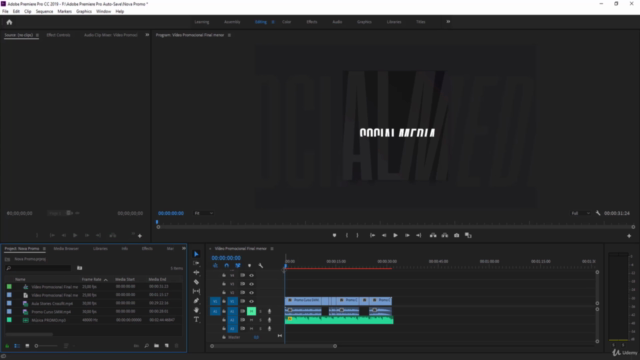Screen dimensions: 640x360
Task: Step forward one frame in Program monitor
Action: tap(407, 236)
